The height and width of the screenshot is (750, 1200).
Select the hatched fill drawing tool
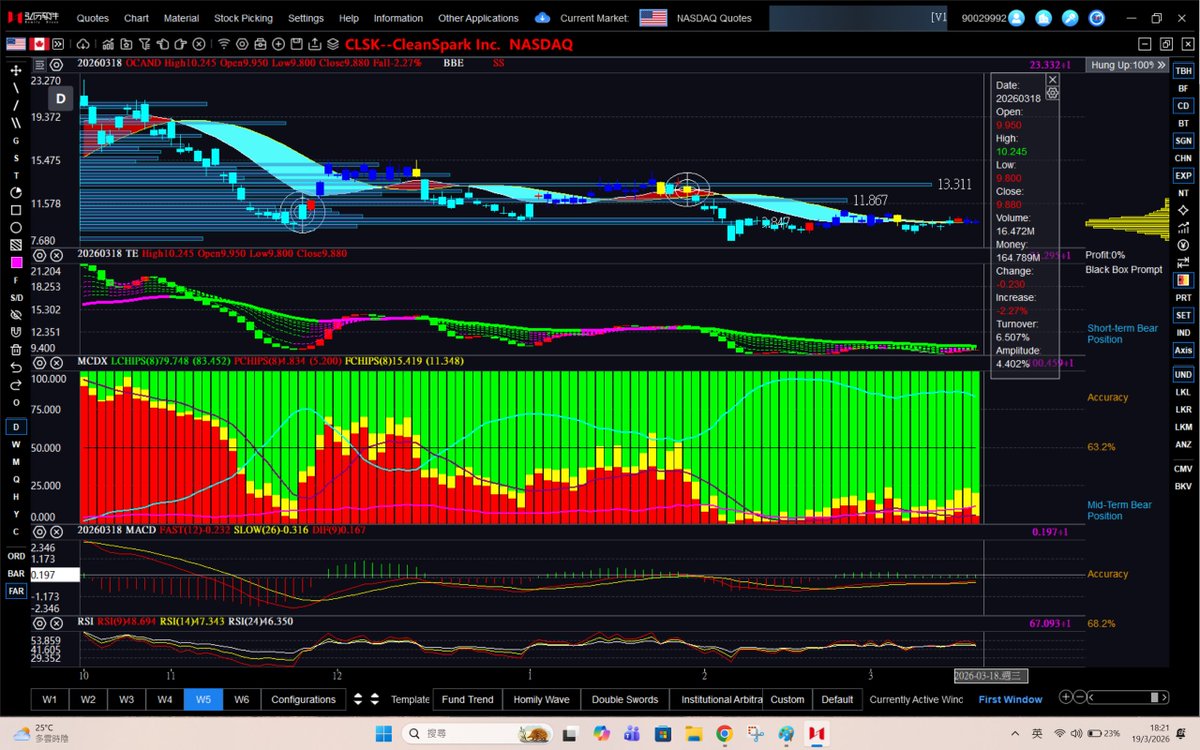tap(16, 244)
